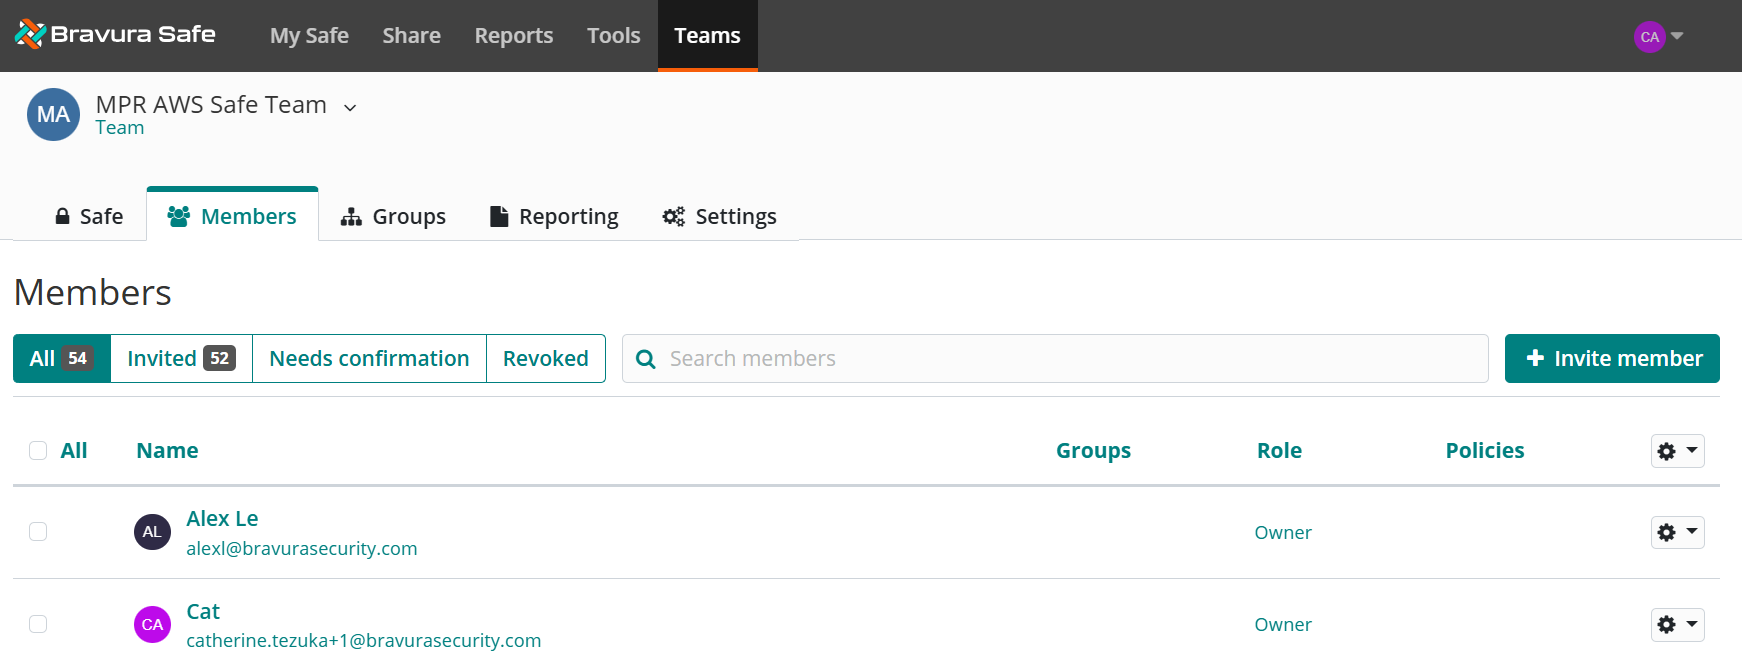
Task: Open the Groups tab
Action: tap(393, 216)
